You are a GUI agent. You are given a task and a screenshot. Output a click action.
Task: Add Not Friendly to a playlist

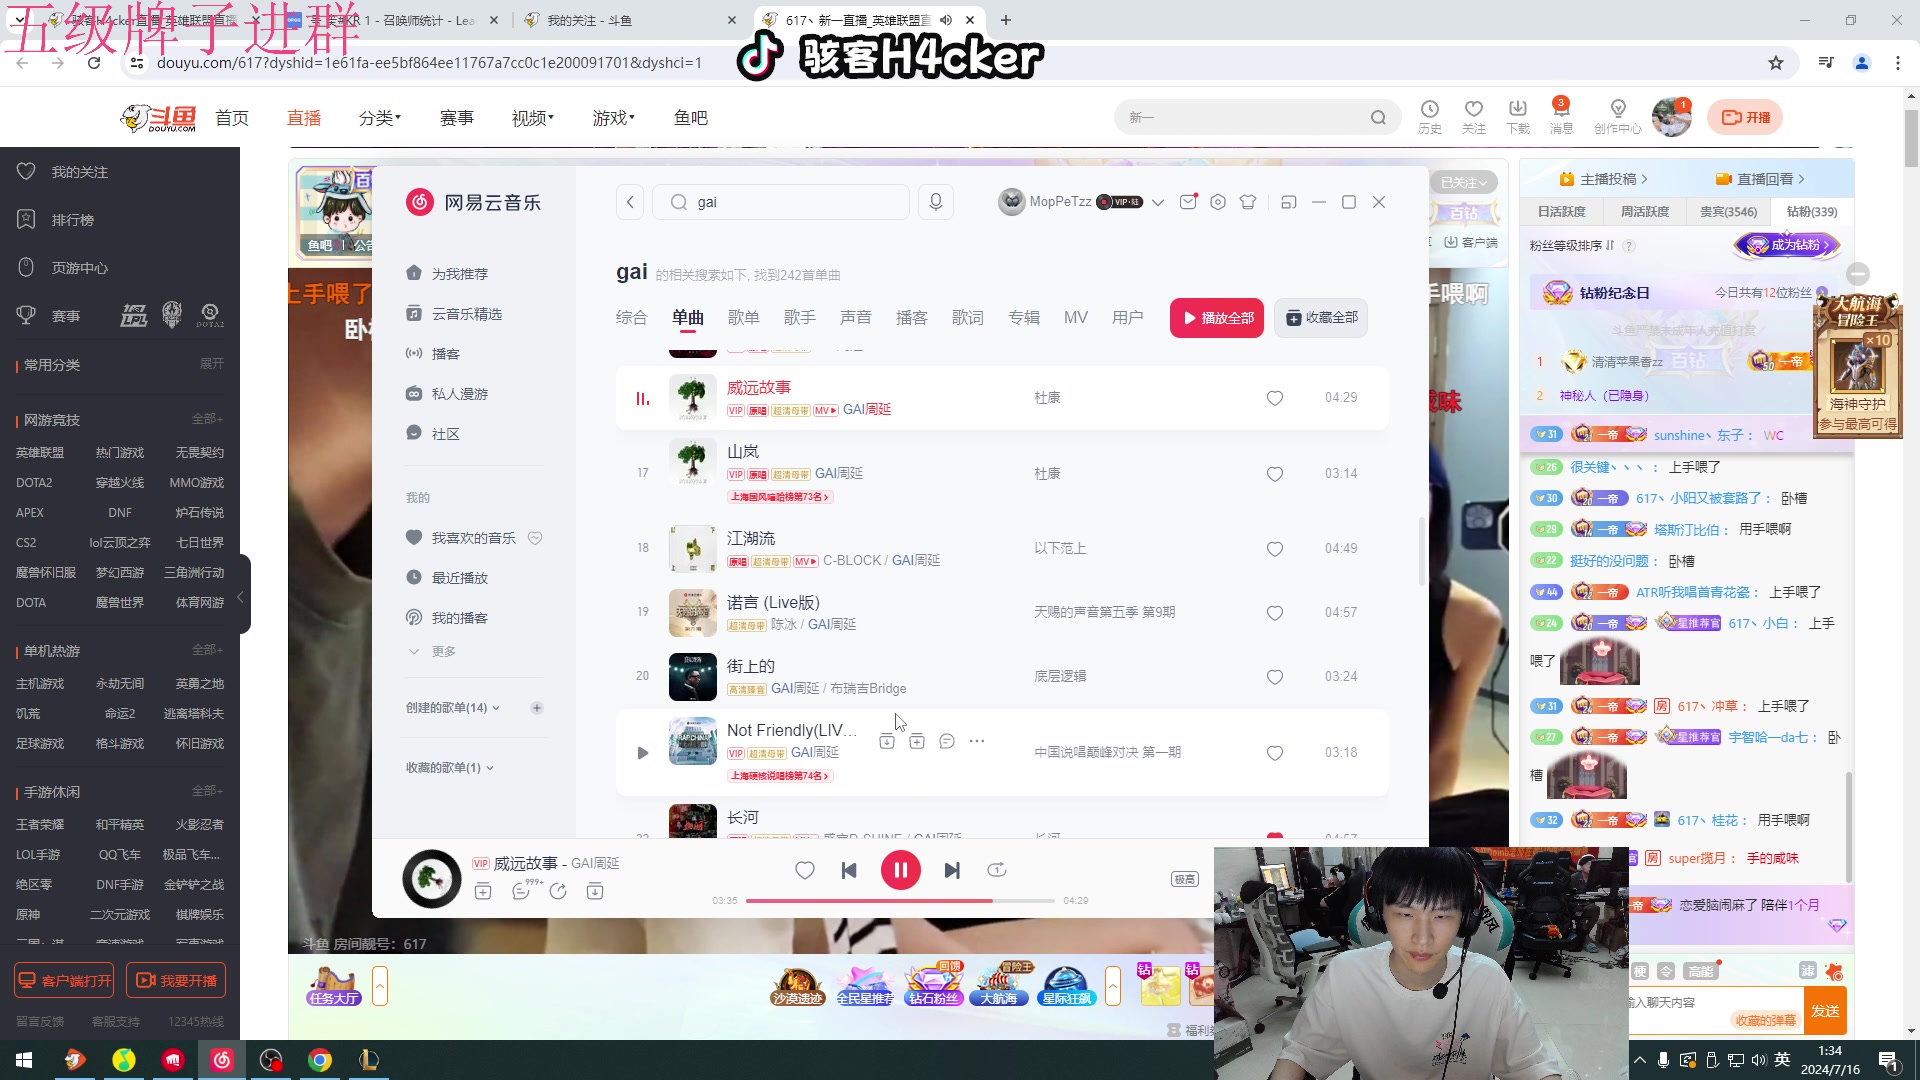(917, 741)
